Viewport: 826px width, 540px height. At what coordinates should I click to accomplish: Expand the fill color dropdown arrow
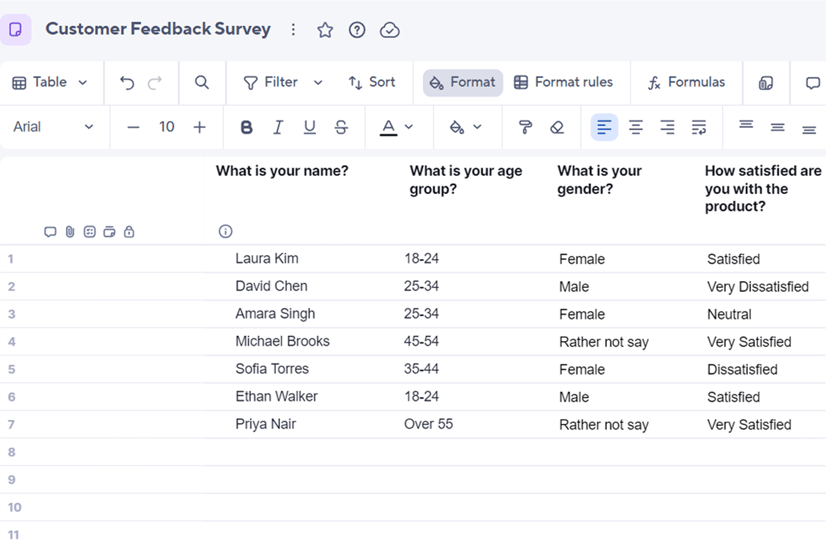[477, 127]
